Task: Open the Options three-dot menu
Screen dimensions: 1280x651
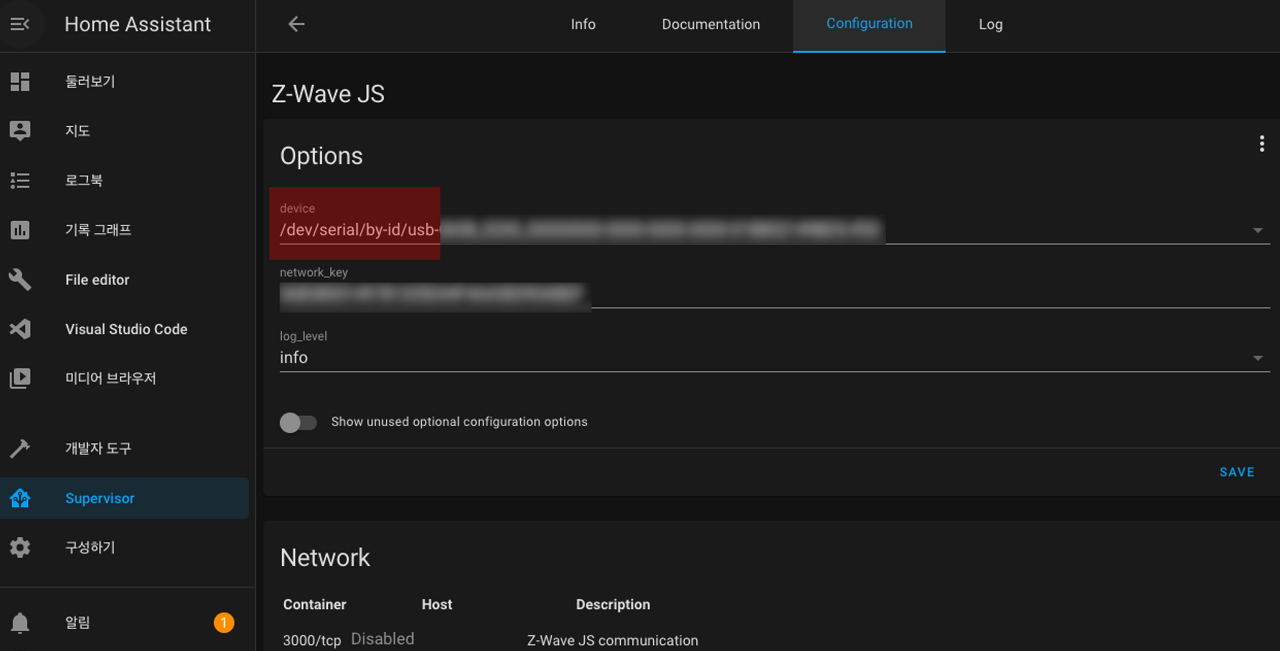Action: [x=1262, y=144]
